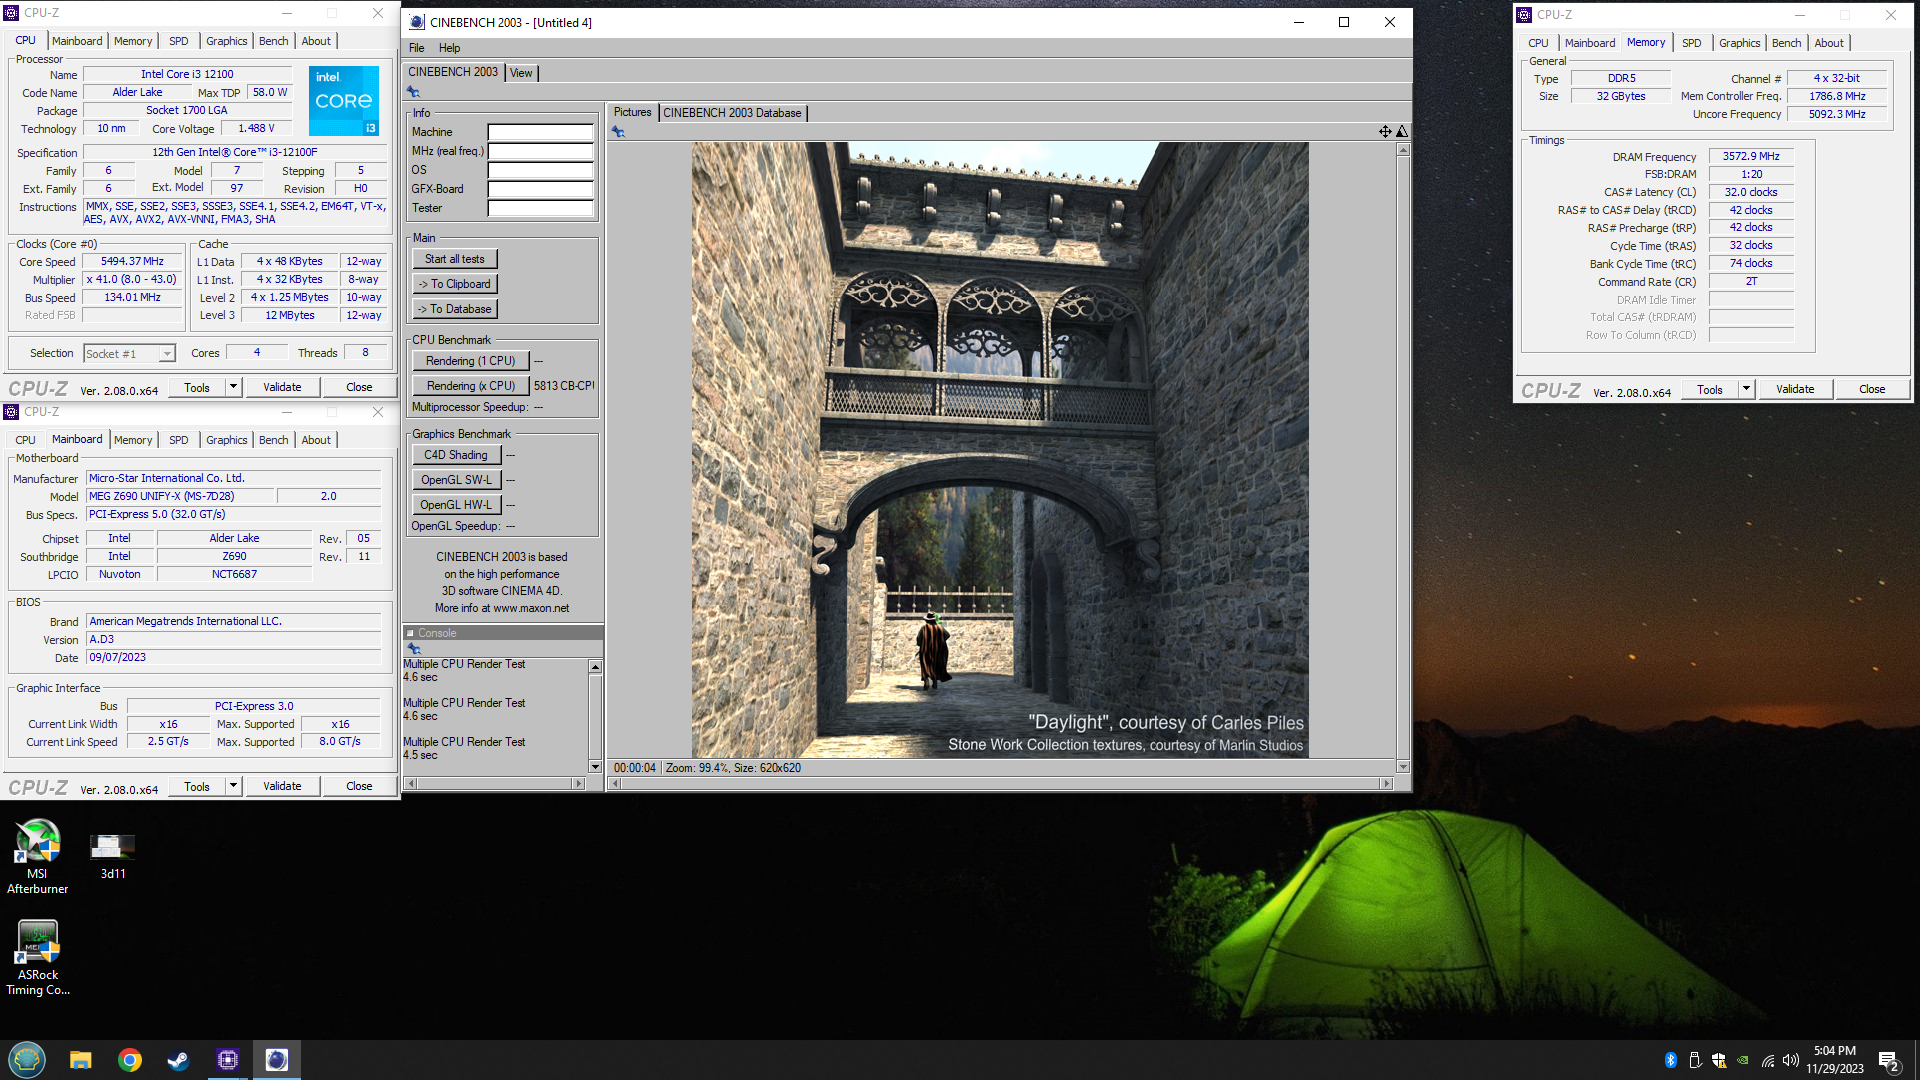The height and width of the screenshot is (1080, 1920).
Task: Open ASRock Timing Configurator desktop shortcut
Action: click(38, 958)
